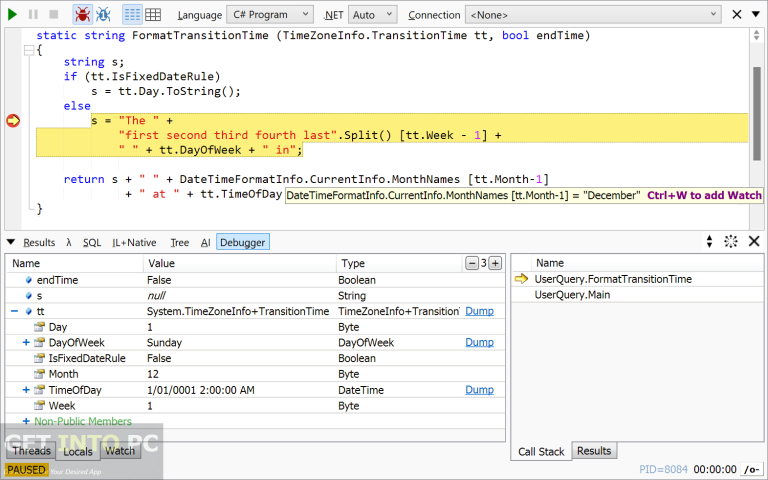Toggle the blue bug break-on-exceptions icon

[103, 15]
